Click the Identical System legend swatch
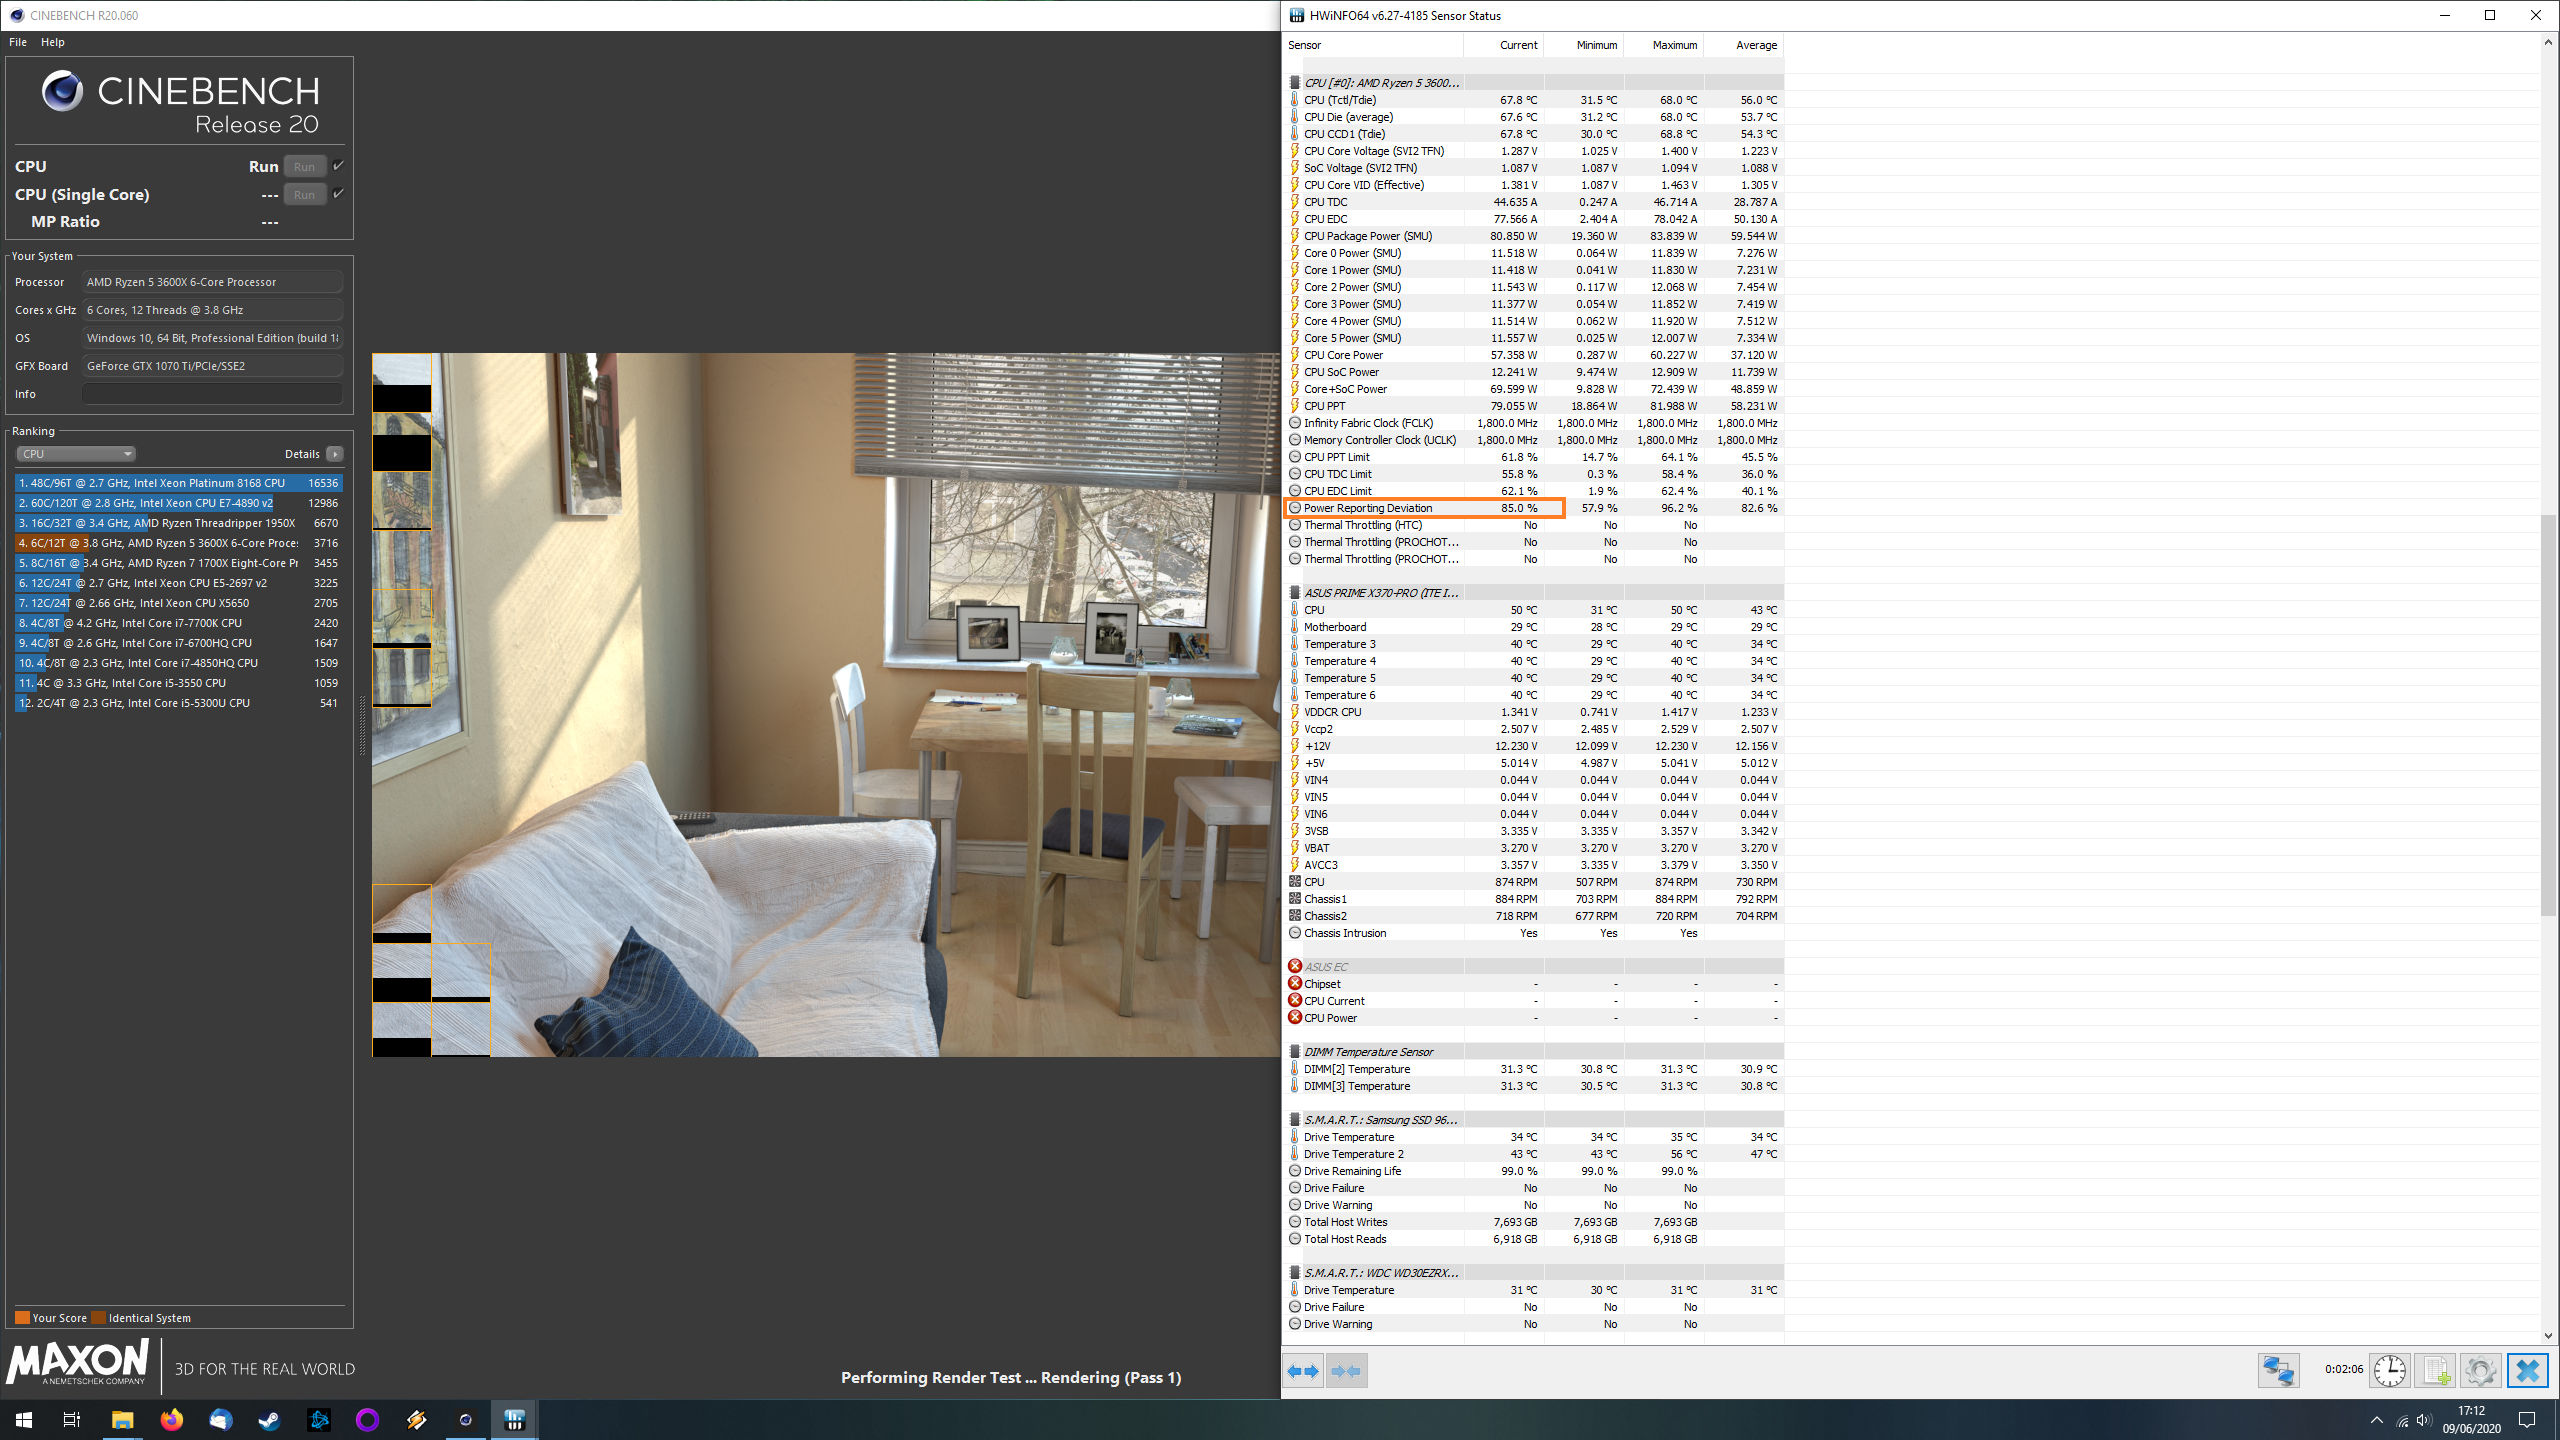 pyautogui.click(x=98, y=1318)
